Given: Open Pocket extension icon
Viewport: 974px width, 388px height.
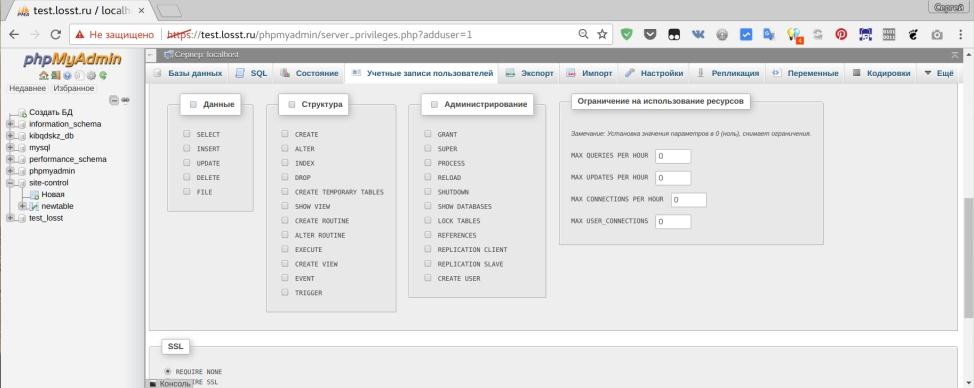Looking at the screenshot, I should (650, 35).
